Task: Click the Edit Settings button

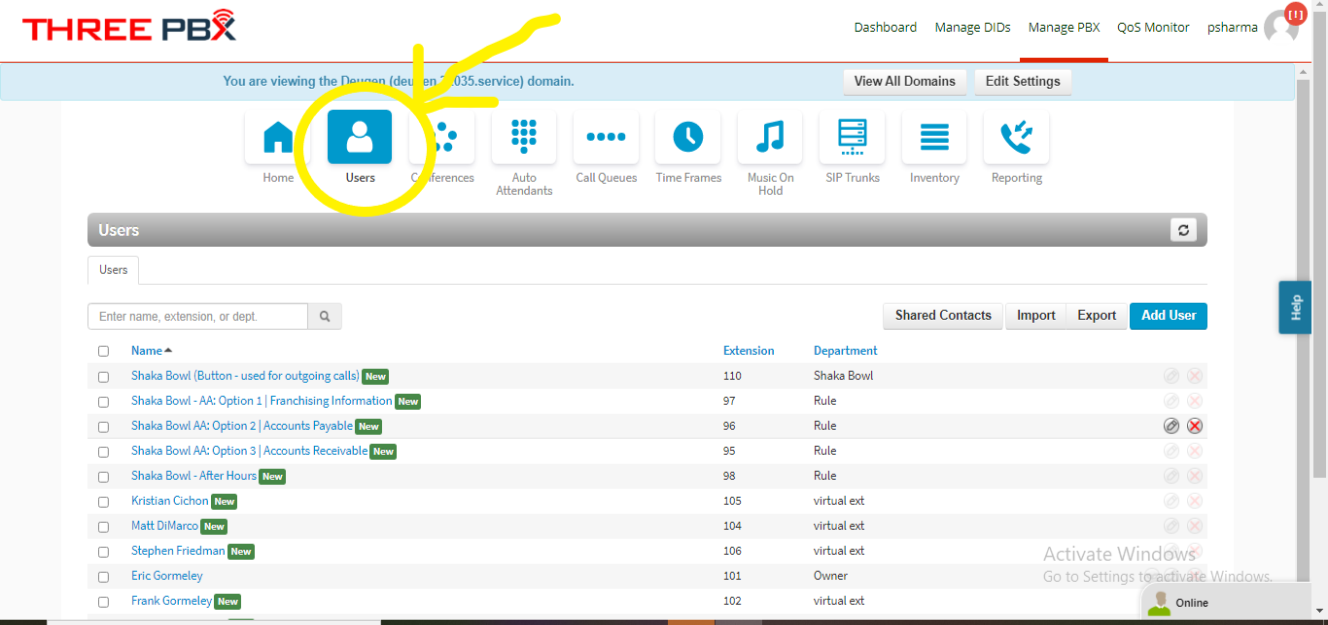Action: coord(1022,81)
